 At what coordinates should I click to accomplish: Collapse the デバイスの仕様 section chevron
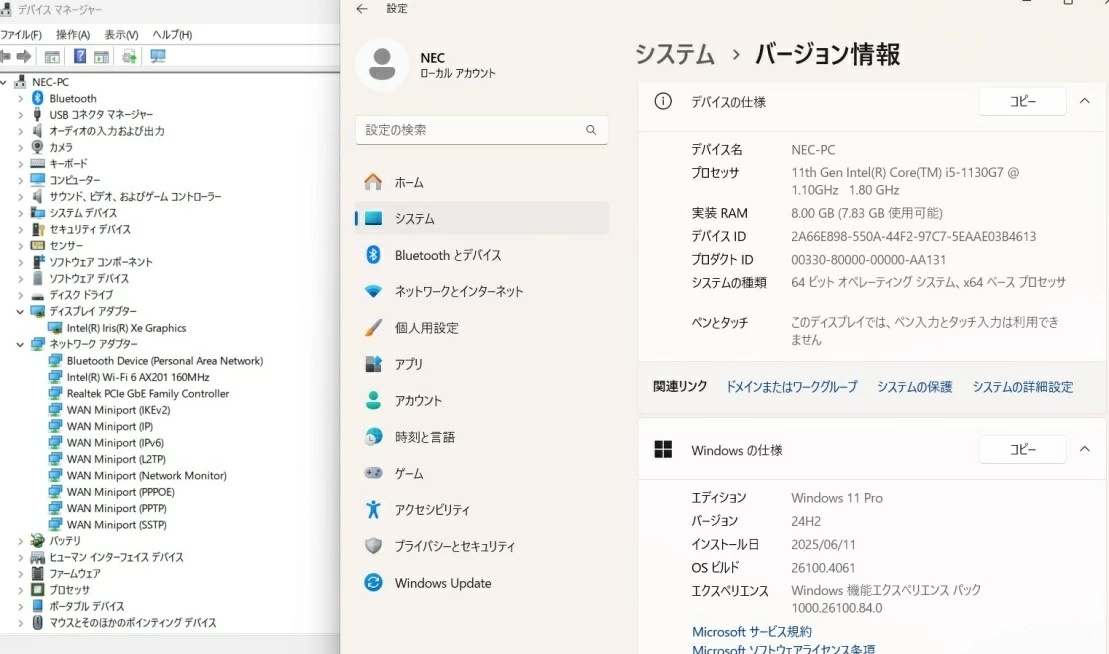click(1085, 100)
